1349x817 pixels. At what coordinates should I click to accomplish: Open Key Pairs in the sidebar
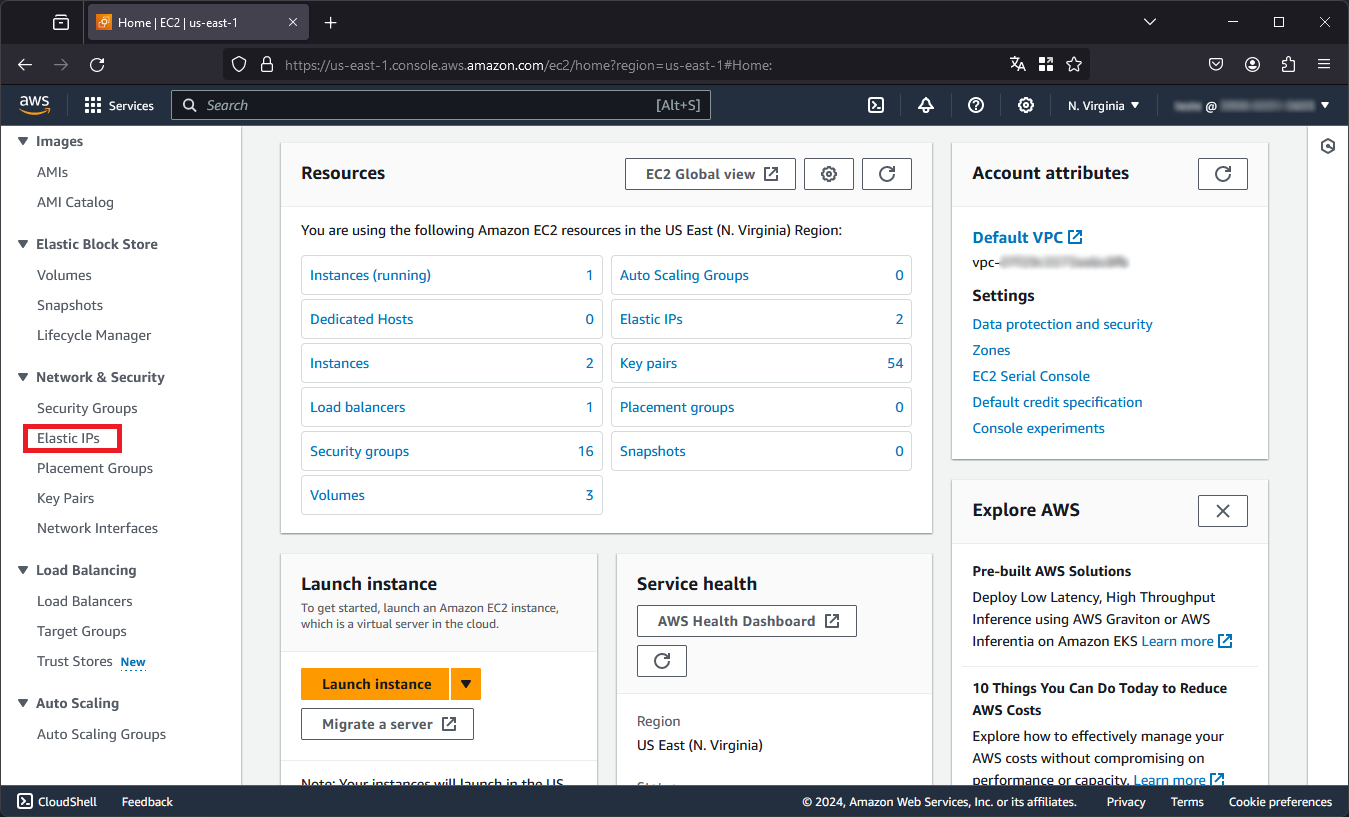point(65,498)
